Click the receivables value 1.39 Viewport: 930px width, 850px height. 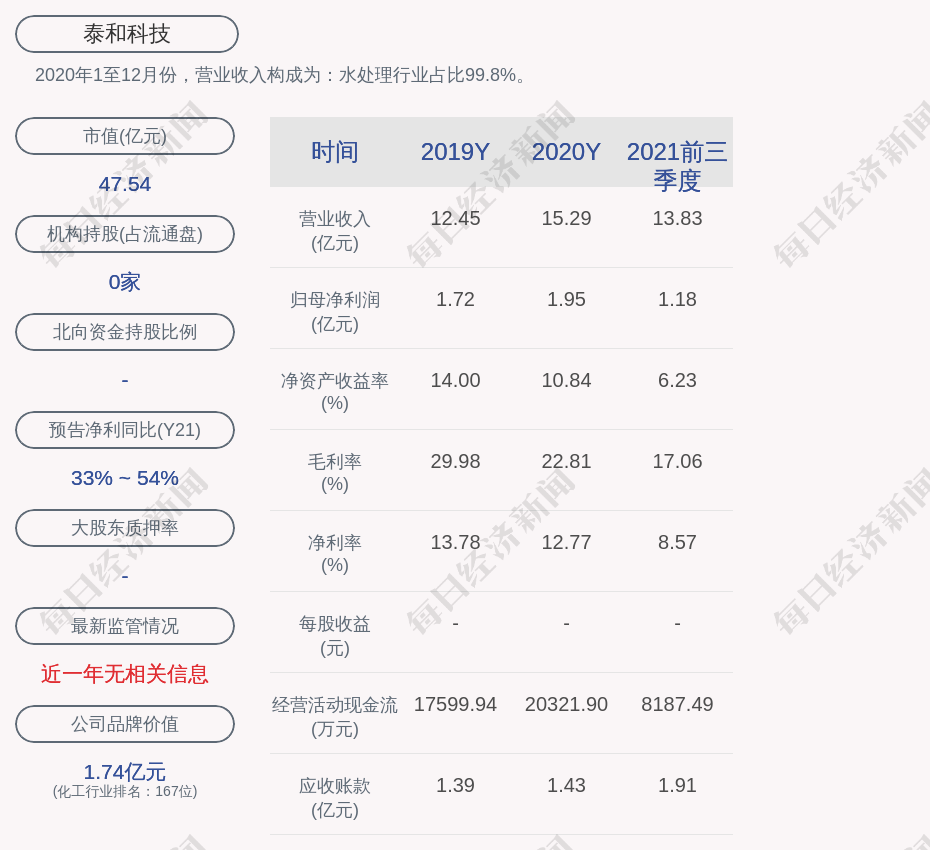pos(456,785)
